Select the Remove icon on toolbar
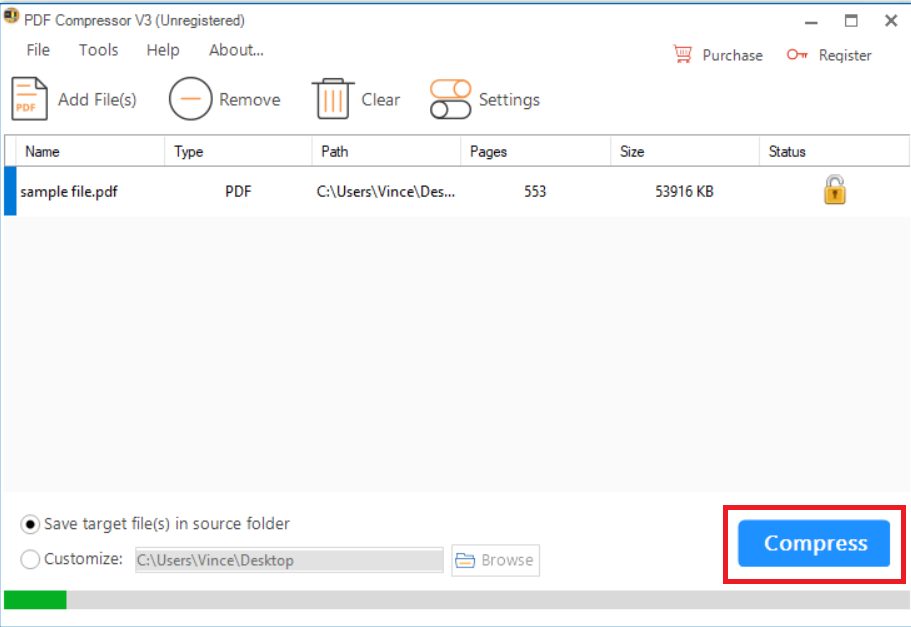911x627 pixels. 190,98
